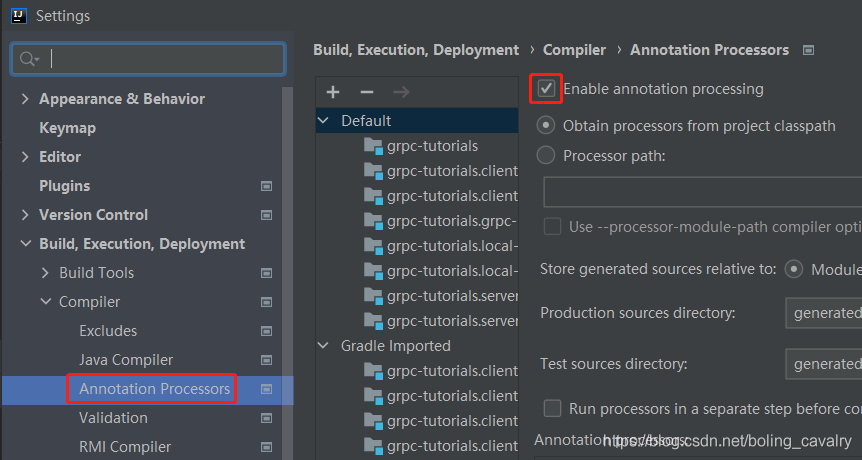
Task: Click project-level icon beside Plugins
Action: (266, 186)
